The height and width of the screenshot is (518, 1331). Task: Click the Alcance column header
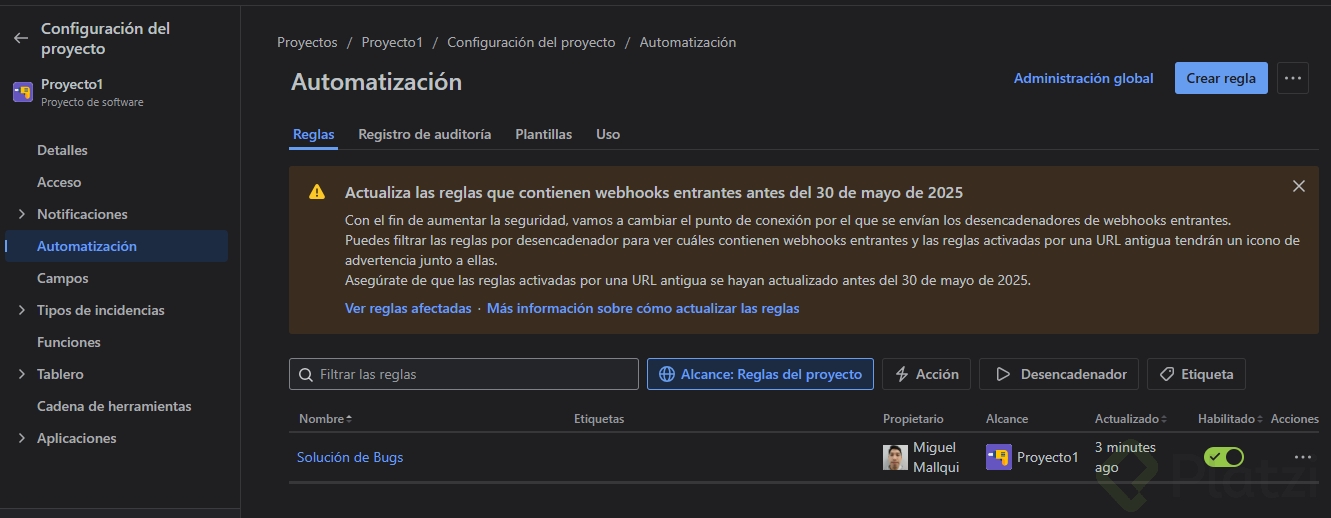click(1007, 419)
